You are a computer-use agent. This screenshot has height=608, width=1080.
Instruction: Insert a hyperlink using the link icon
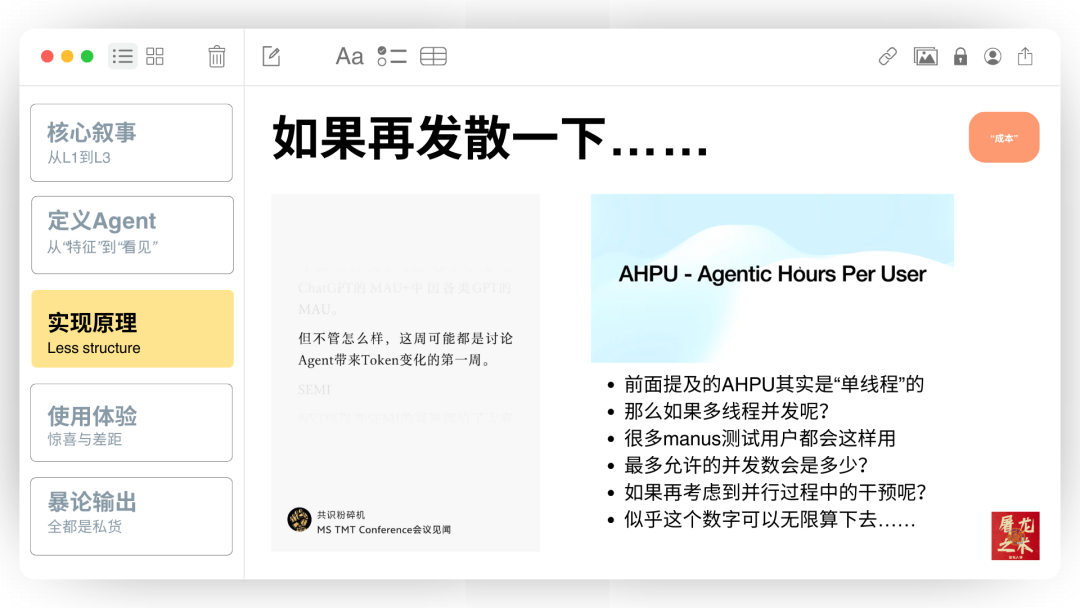coord(887,56)
